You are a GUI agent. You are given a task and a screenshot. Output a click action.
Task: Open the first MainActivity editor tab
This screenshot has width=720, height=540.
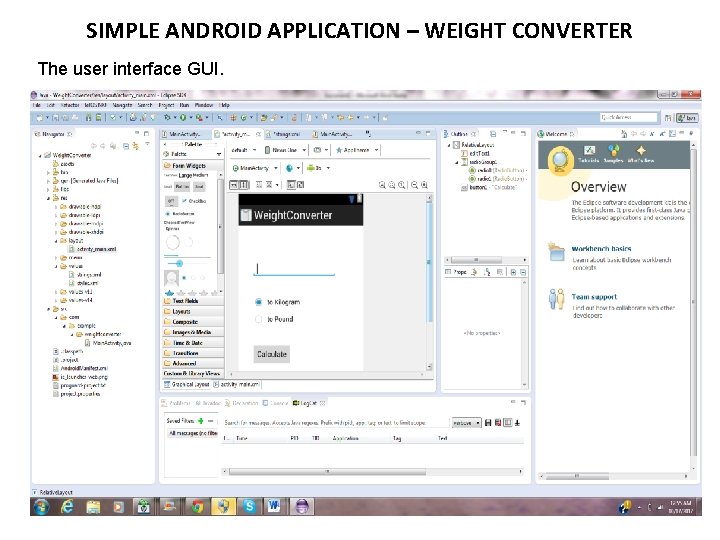click(x=182, y=134)
